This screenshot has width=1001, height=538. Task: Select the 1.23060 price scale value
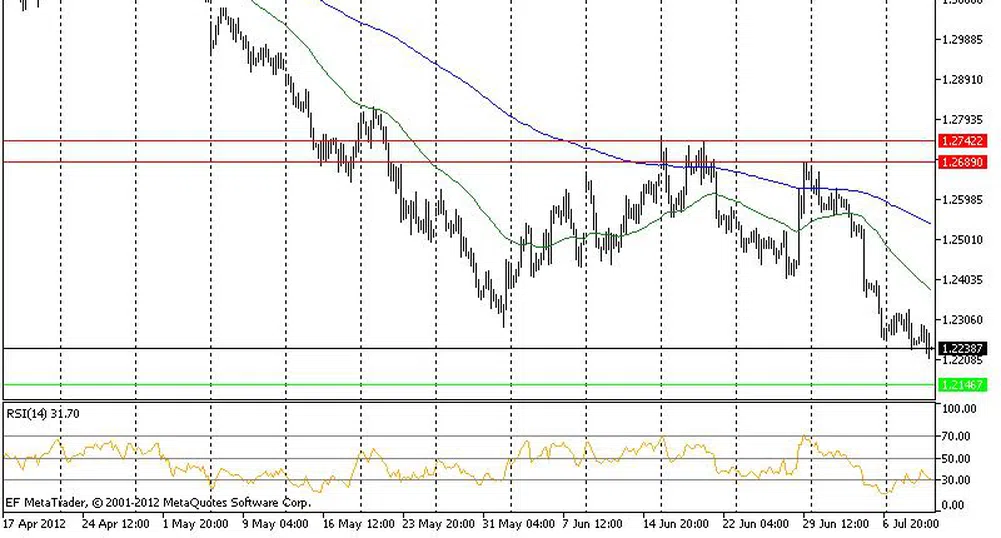[962, 320]
